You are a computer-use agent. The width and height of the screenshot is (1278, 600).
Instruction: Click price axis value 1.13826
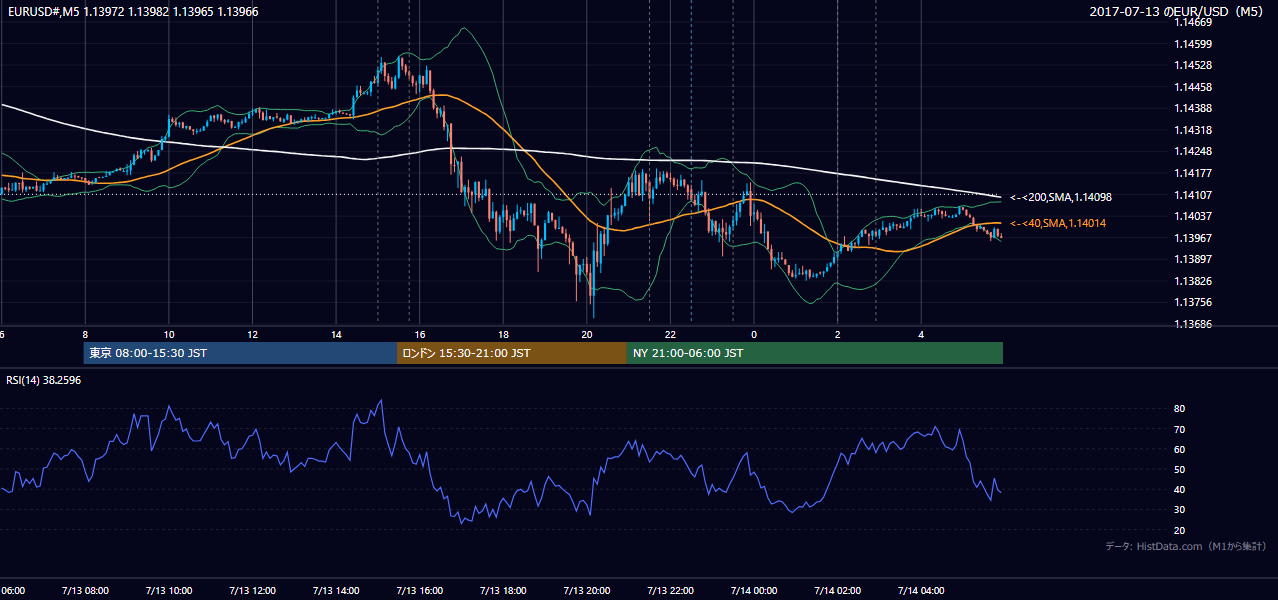(1193, 281)
